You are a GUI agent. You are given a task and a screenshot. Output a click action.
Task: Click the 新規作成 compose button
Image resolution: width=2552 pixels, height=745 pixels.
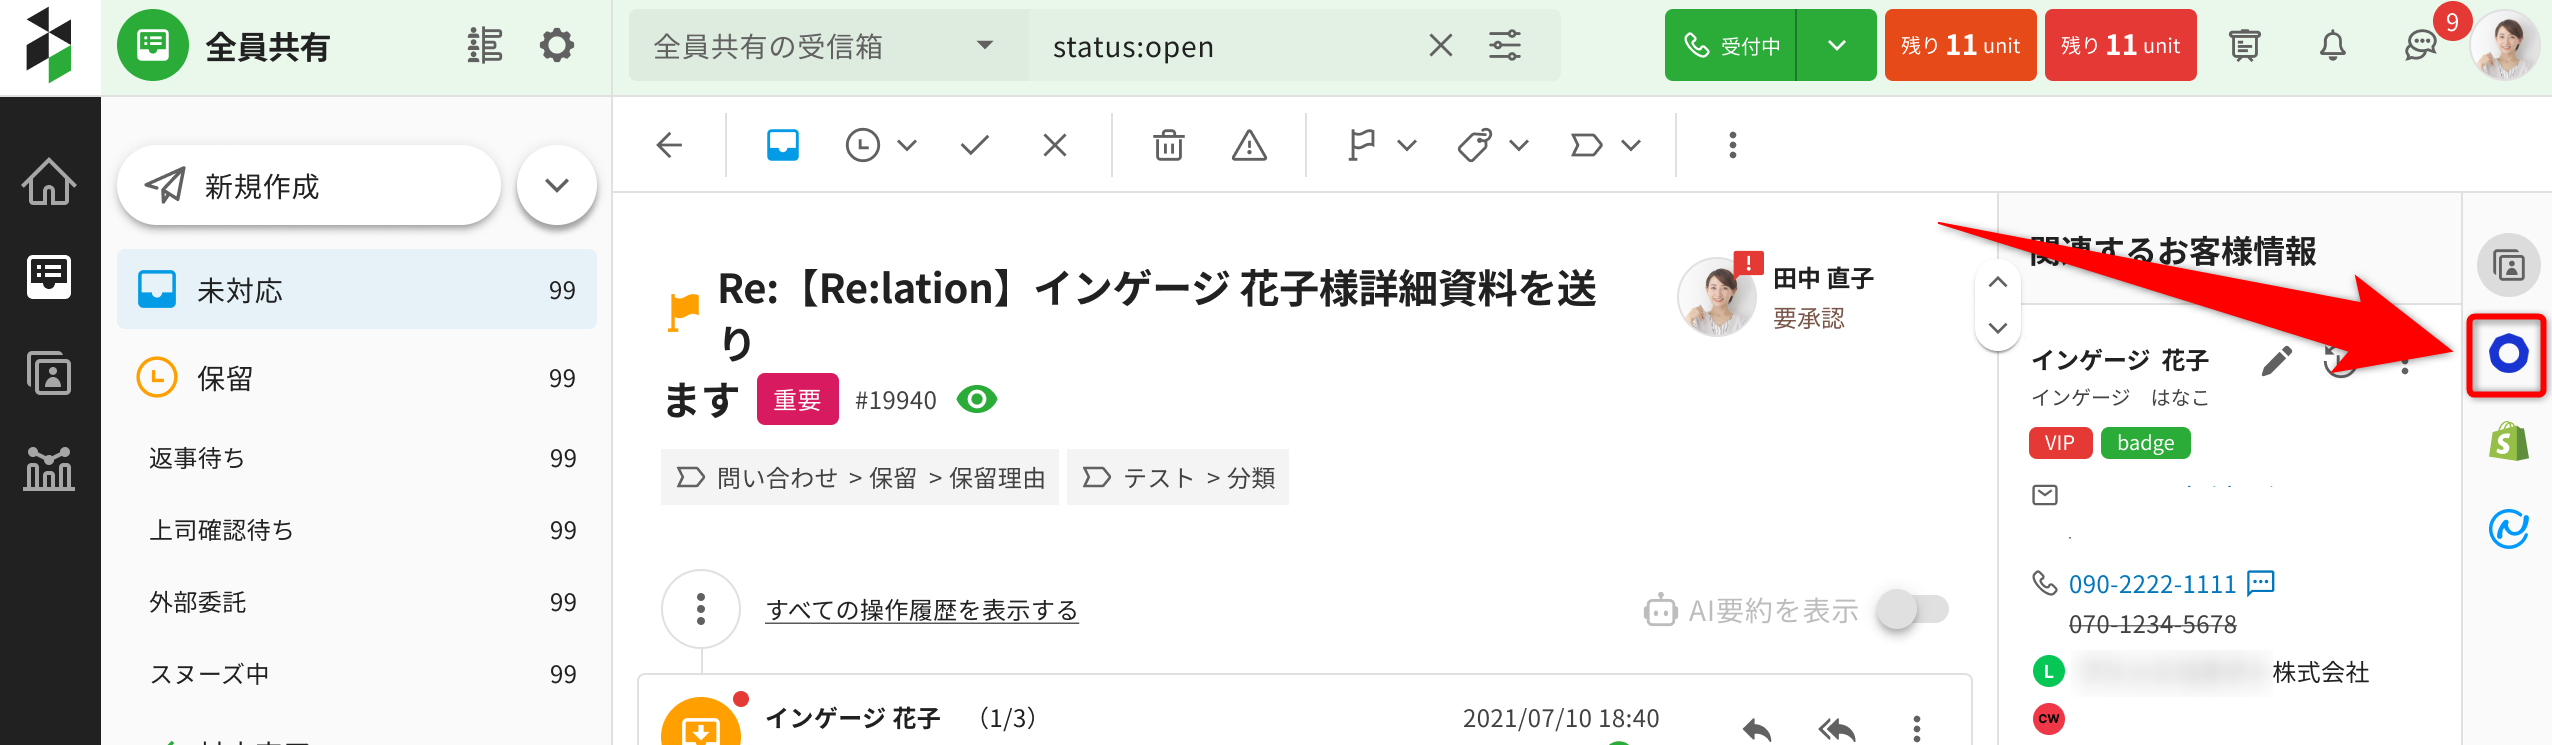pyautogui.click(x=308, y=186)
